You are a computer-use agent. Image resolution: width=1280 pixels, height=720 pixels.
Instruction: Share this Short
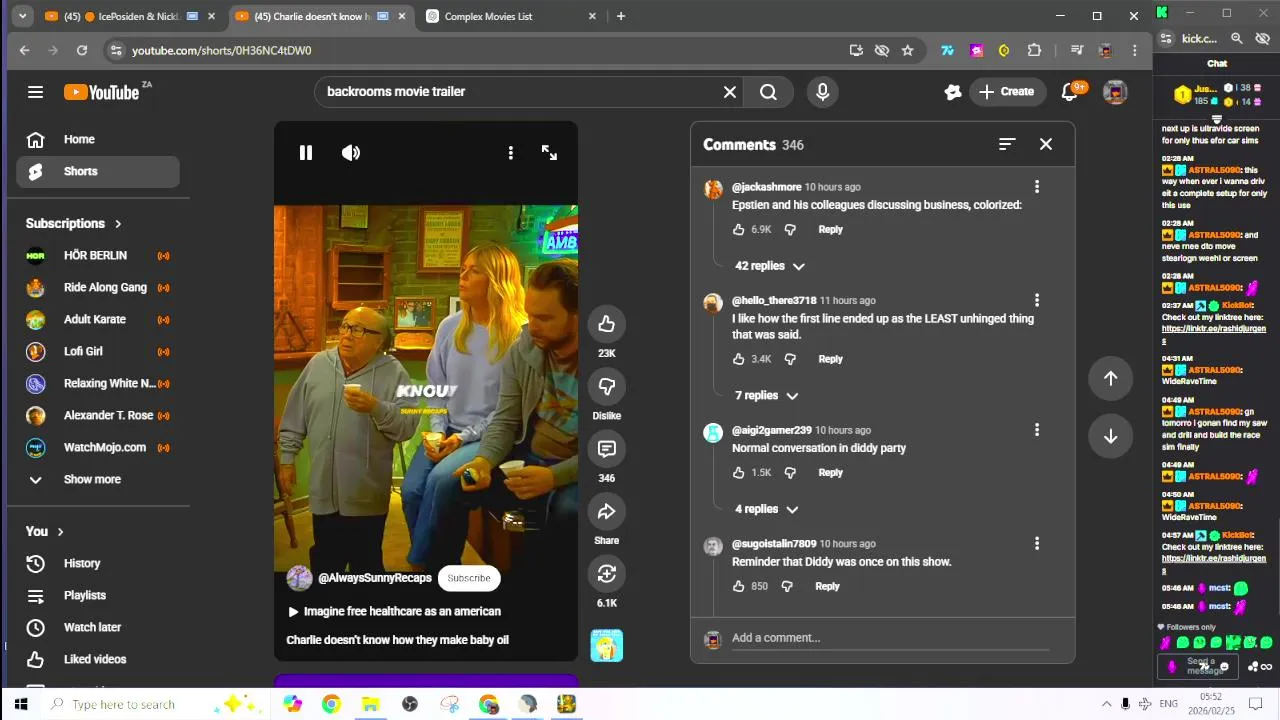pos(606,511)
